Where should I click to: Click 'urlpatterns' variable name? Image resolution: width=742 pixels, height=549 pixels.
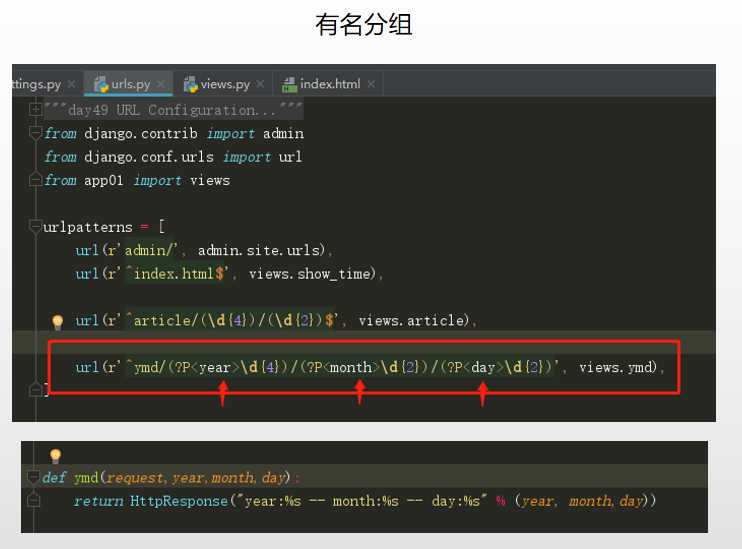[x=88, y=227]
